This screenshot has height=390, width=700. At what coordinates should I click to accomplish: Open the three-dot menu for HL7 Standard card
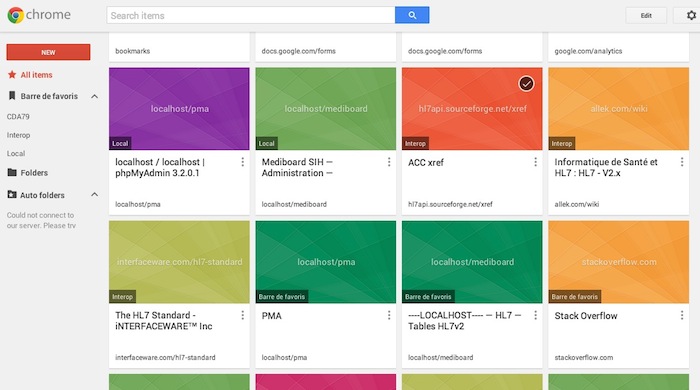click(242, 315)
